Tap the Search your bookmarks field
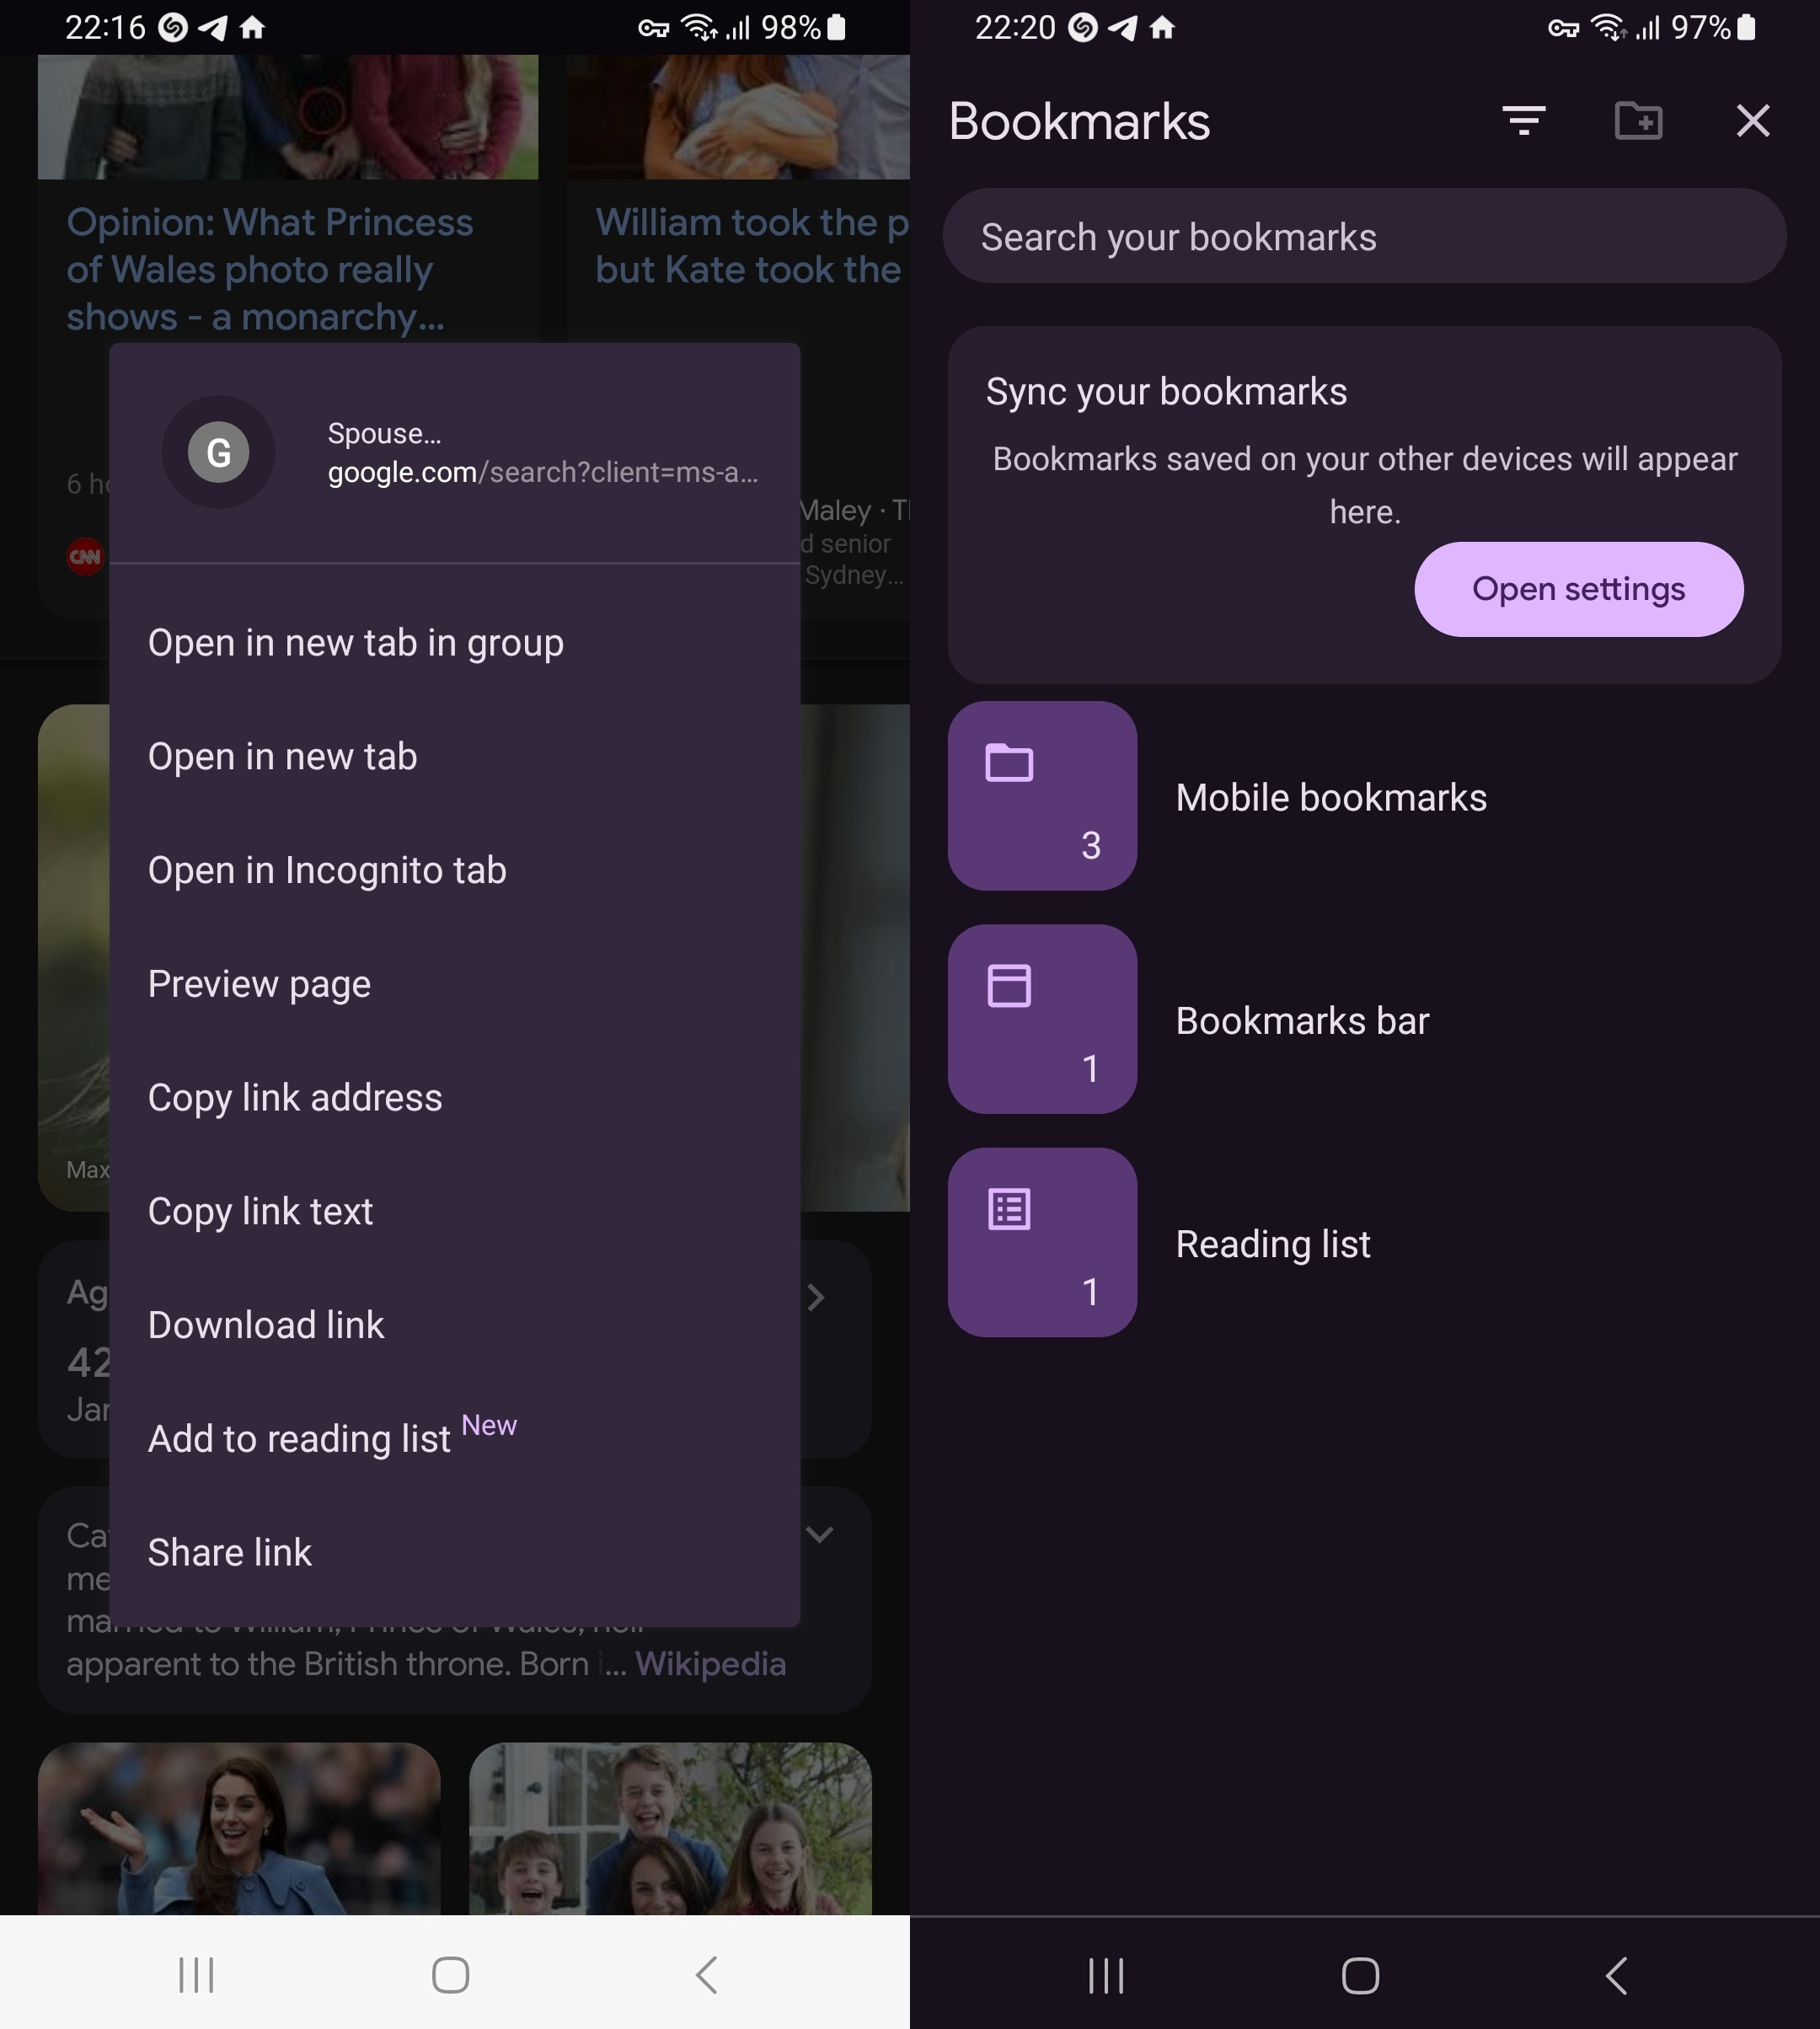This screenshot has width=1820, height=2029. click(1364, 237)
